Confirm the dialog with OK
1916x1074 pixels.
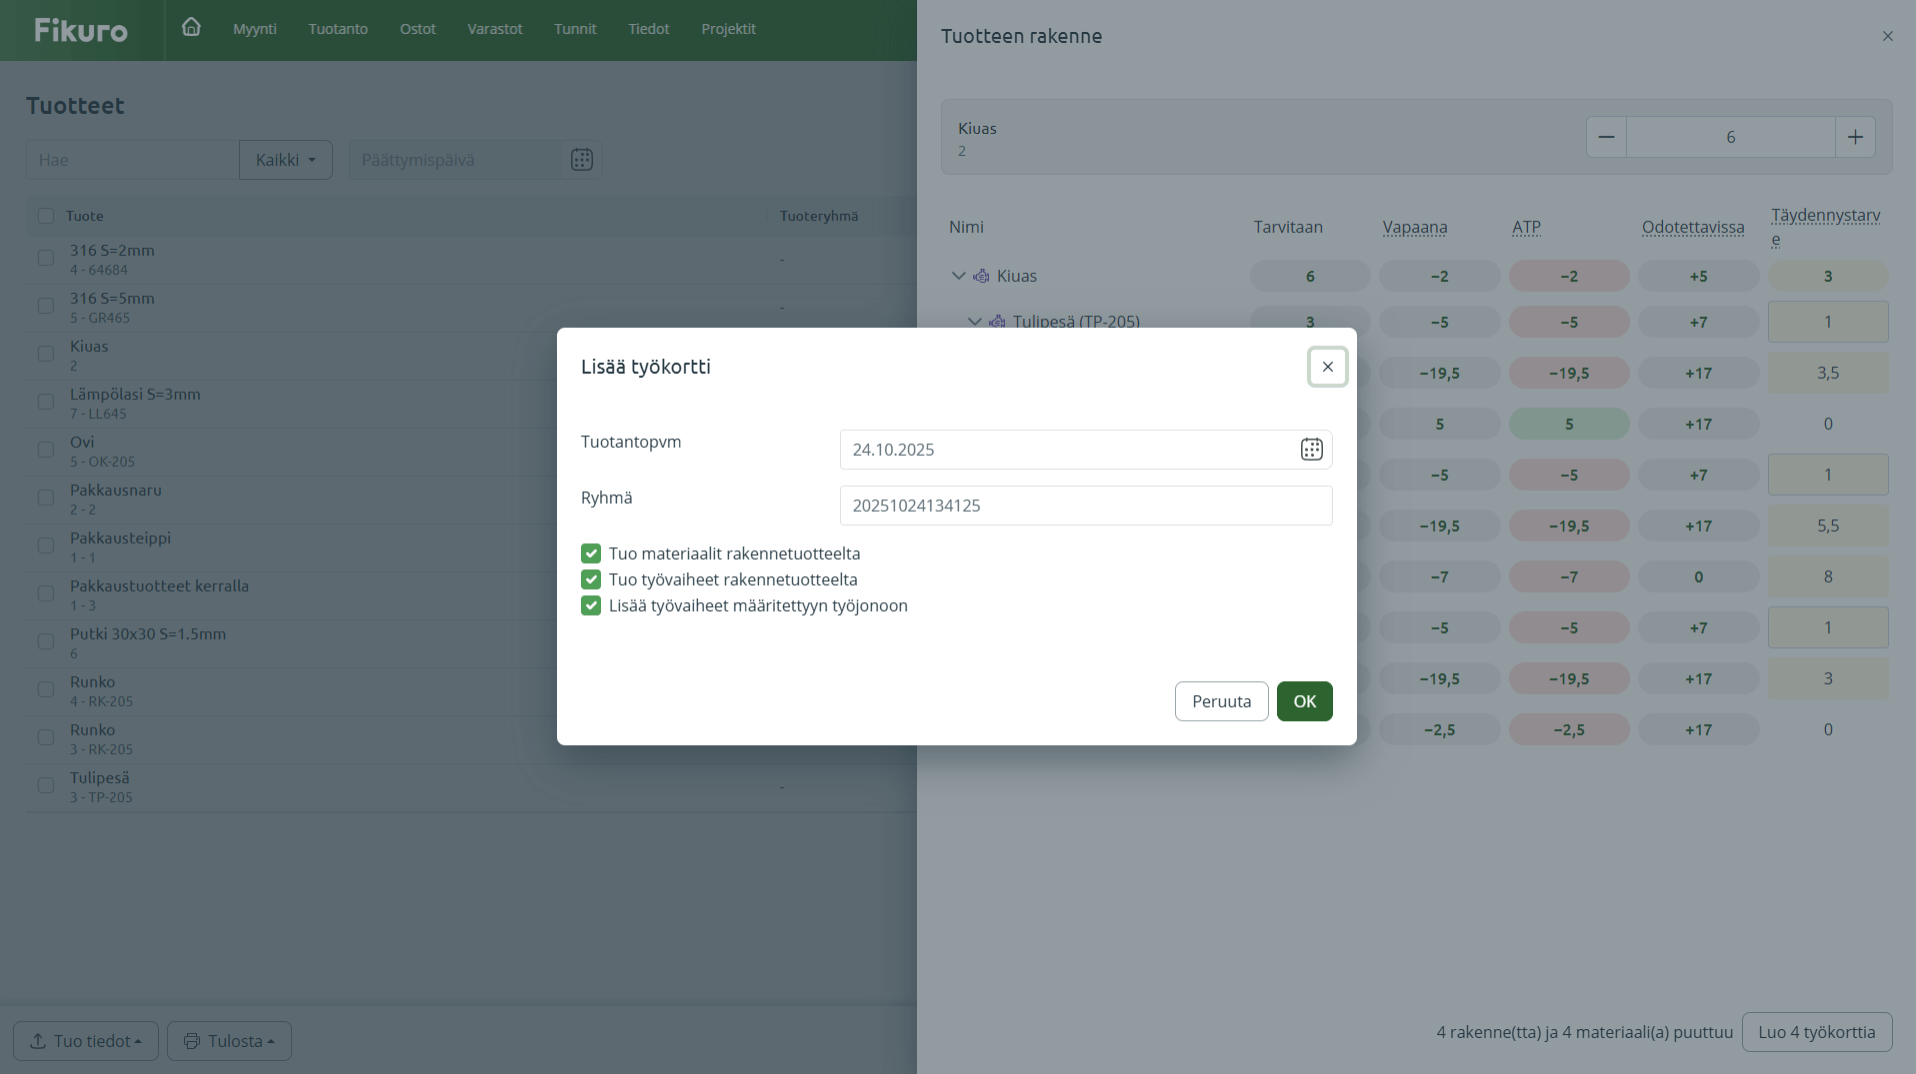[1304, 701]
